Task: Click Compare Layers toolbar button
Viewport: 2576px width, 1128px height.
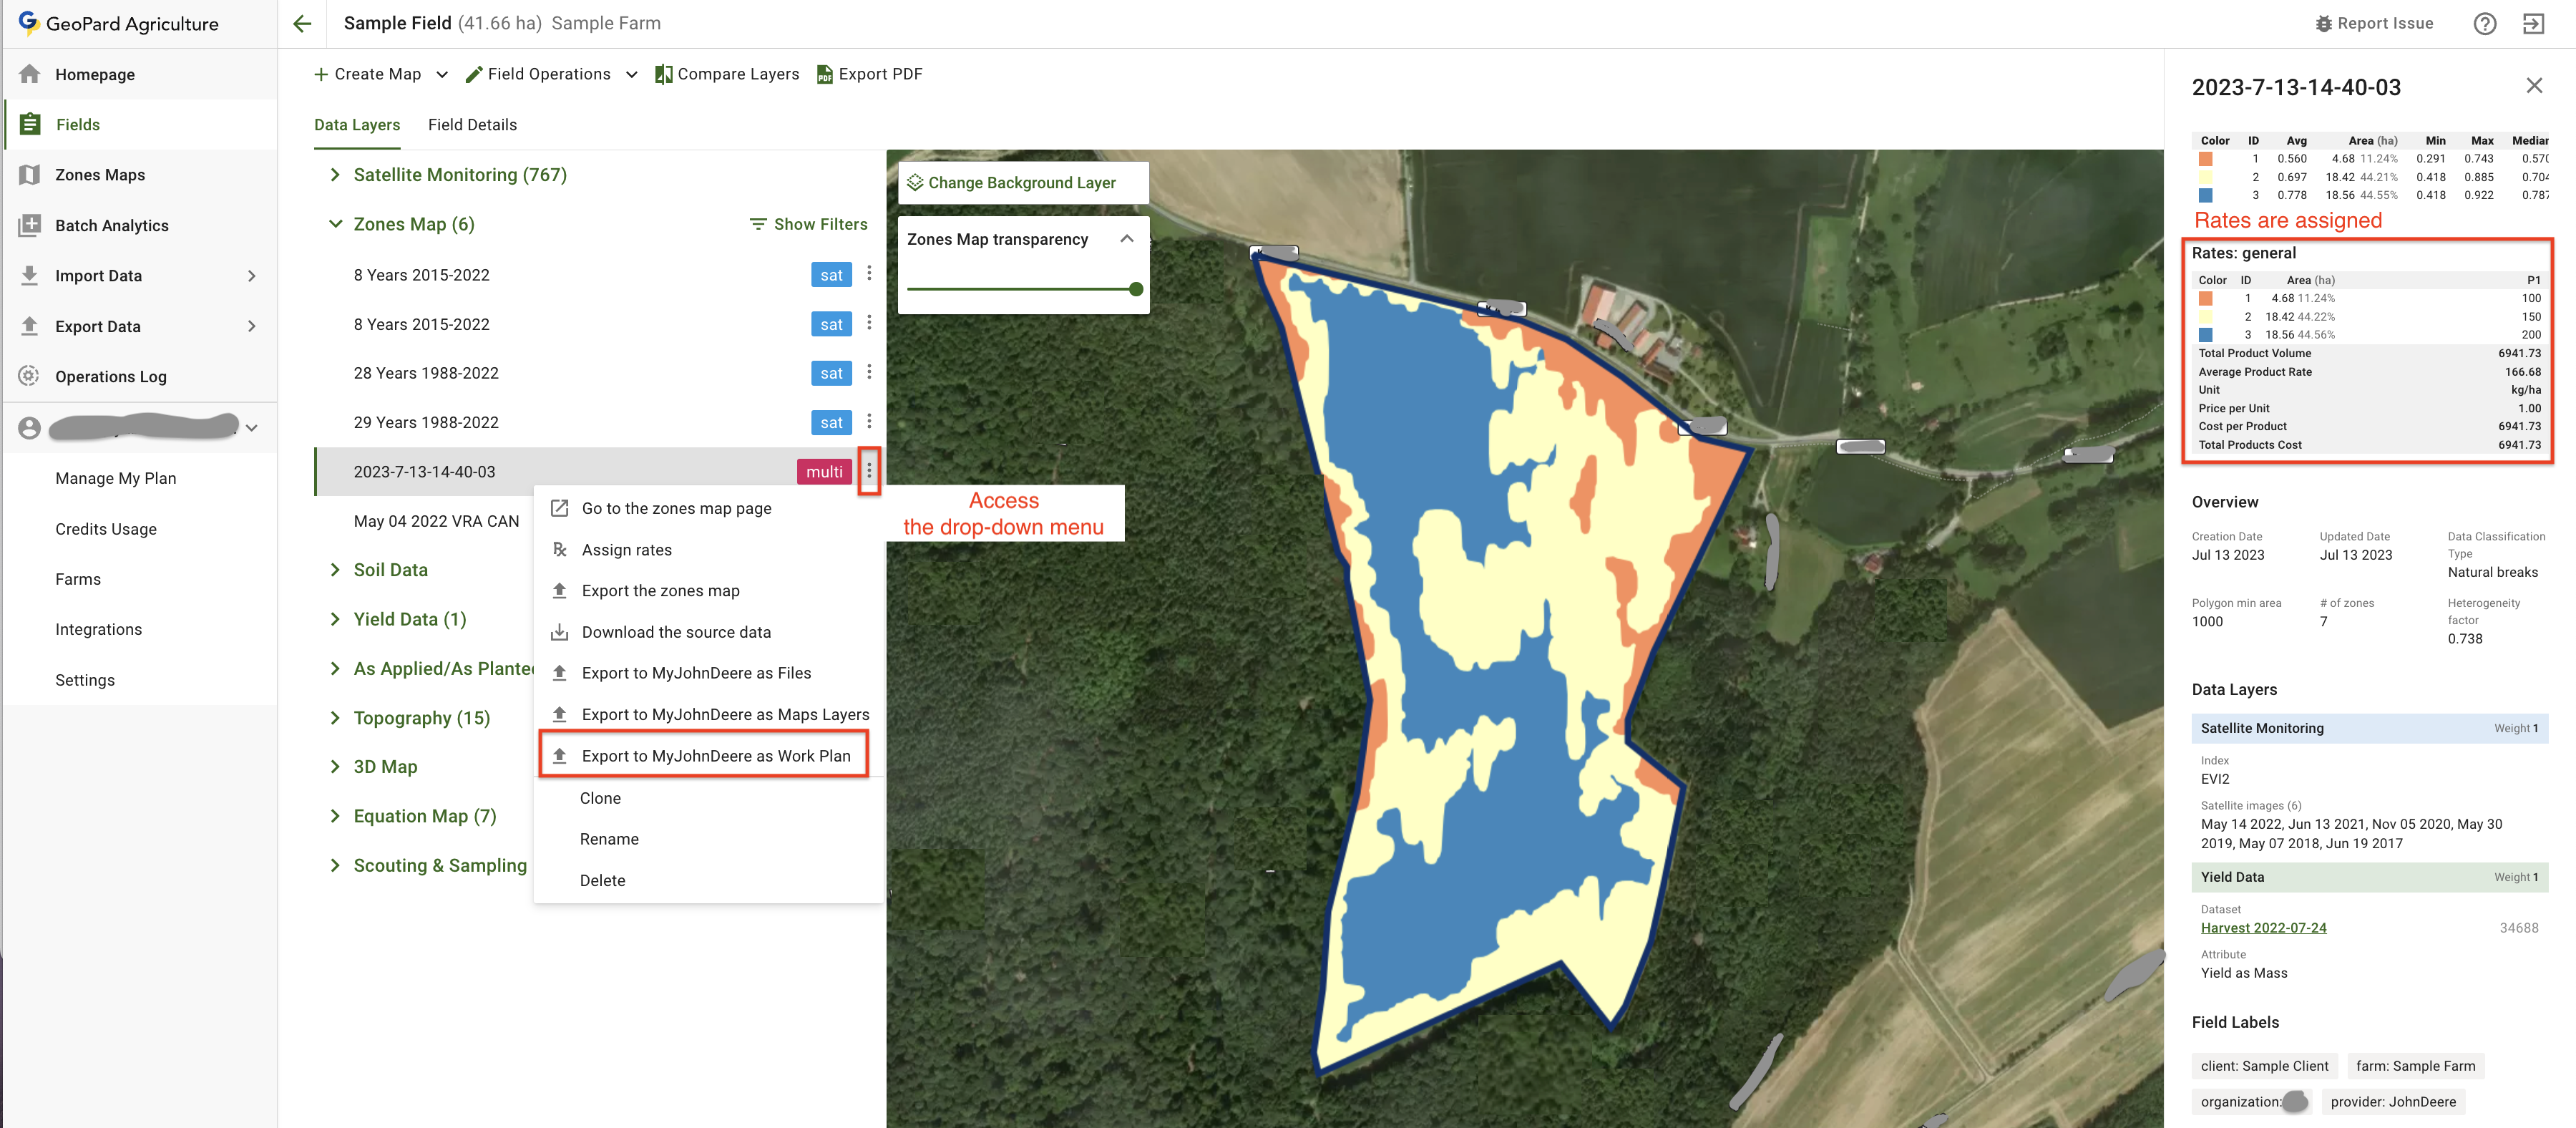Action: (727, 74)
